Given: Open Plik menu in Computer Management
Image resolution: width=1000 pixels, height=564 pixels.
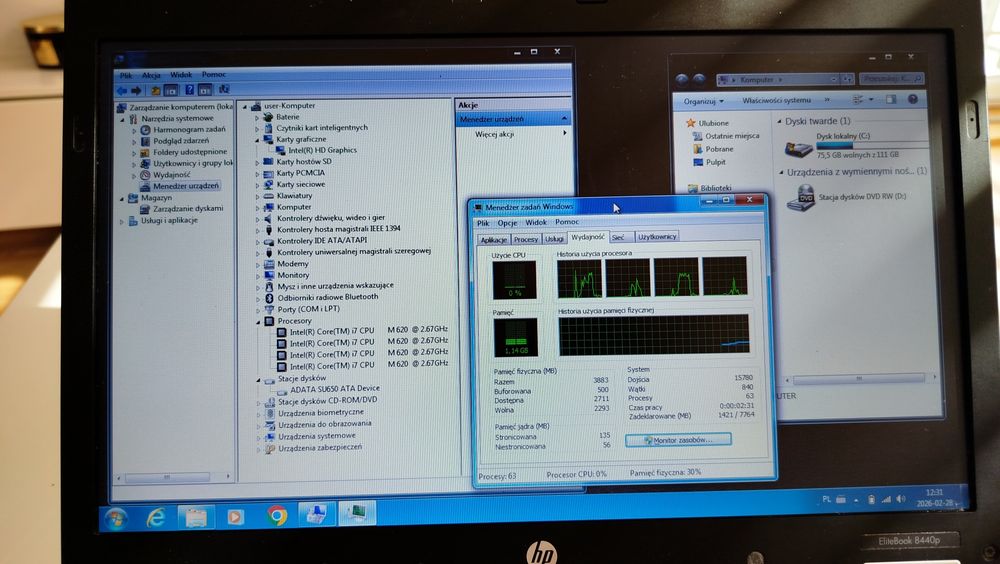Looking at the screenshot, I should pyautogui.click(x=126, y=75).
